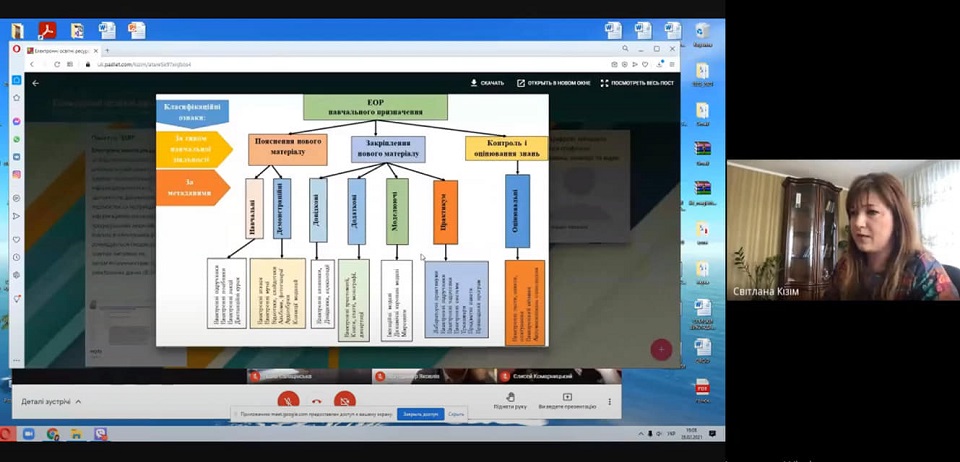Open WhatsApp from the Opera sidebar
The image size is (960, 462).
[x=17, y=139]
